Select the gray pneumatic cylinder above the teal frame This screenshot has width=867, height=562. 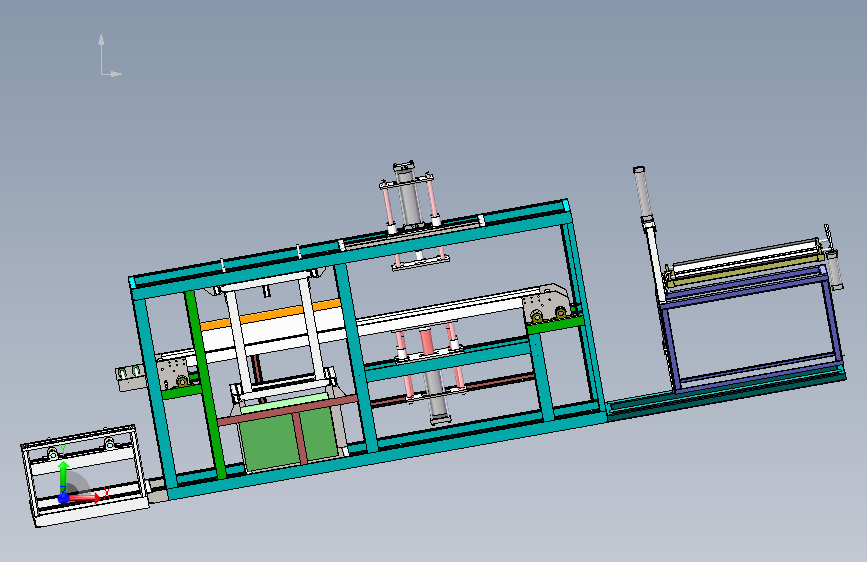point(408,195)
